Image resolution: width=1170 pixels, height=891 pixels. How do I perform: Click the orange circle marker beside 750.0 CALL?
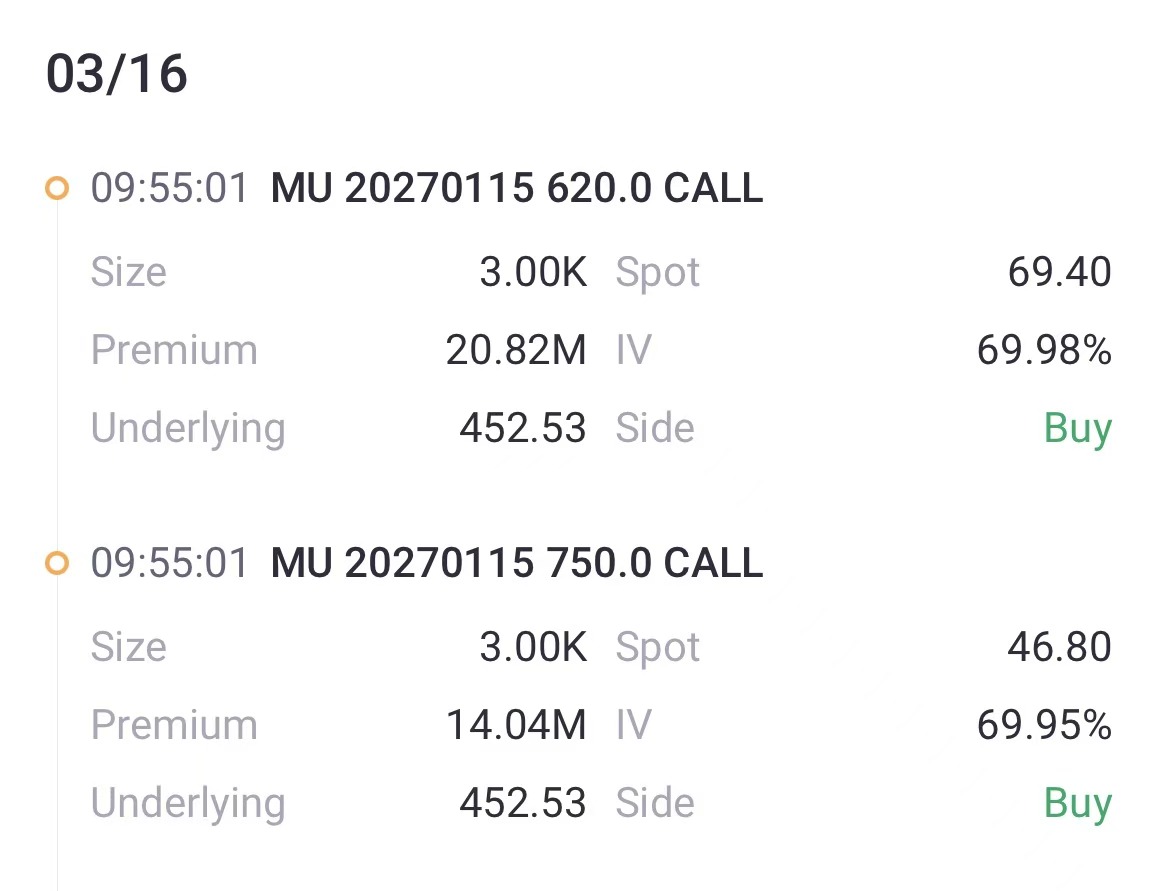[x=57, y=563]
